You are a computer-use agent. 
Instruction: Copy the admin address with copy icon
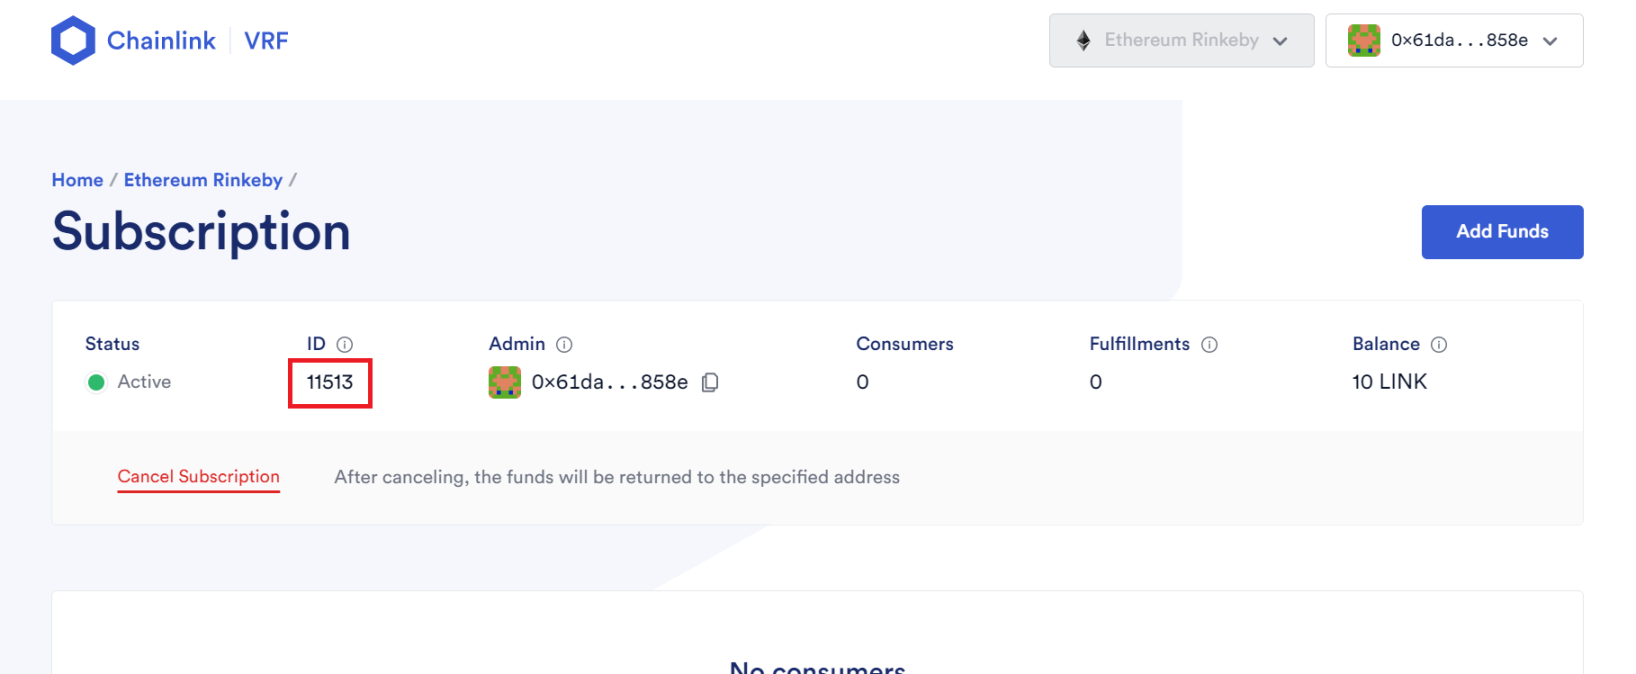[710, 383]
